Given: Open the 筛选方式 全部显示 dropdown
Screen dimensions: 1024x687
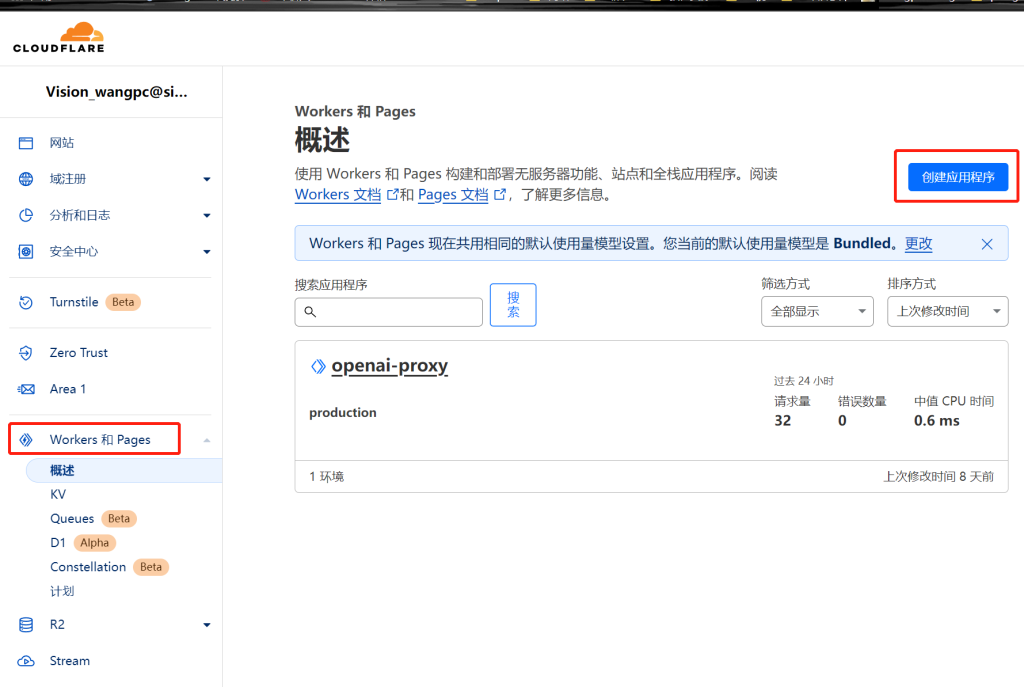Looking at the screenshot, I should point(817,311).
